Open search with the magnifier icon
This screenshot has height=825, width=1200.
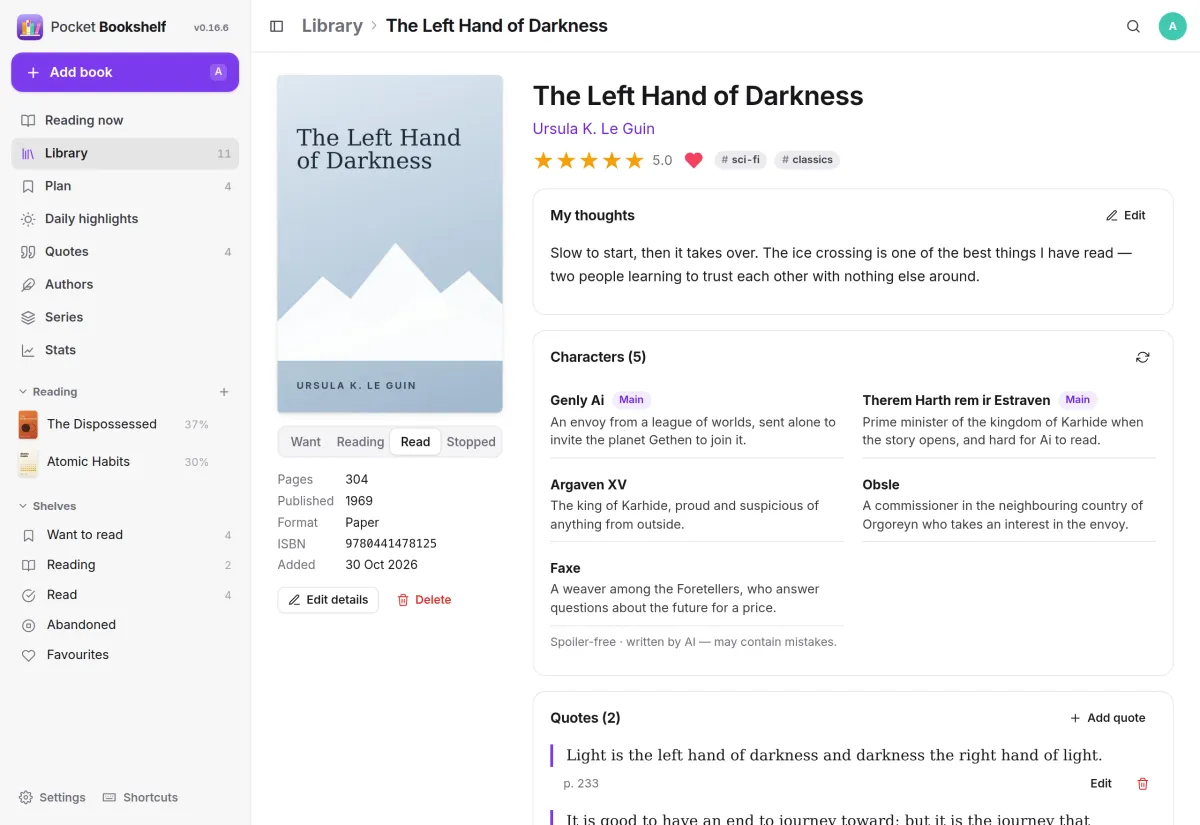[1133, 26]
